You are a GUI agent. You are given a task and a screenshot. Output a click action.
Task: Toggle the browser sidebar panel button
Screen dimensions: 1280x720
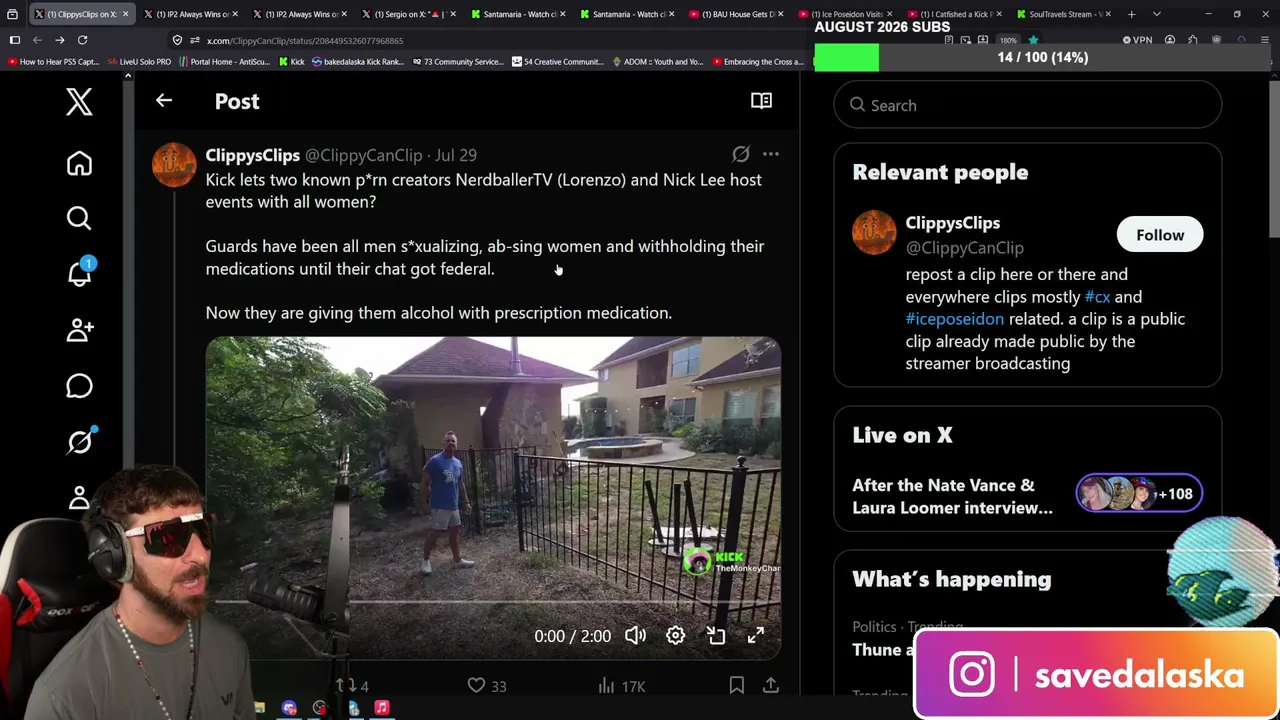pos(15,40)
